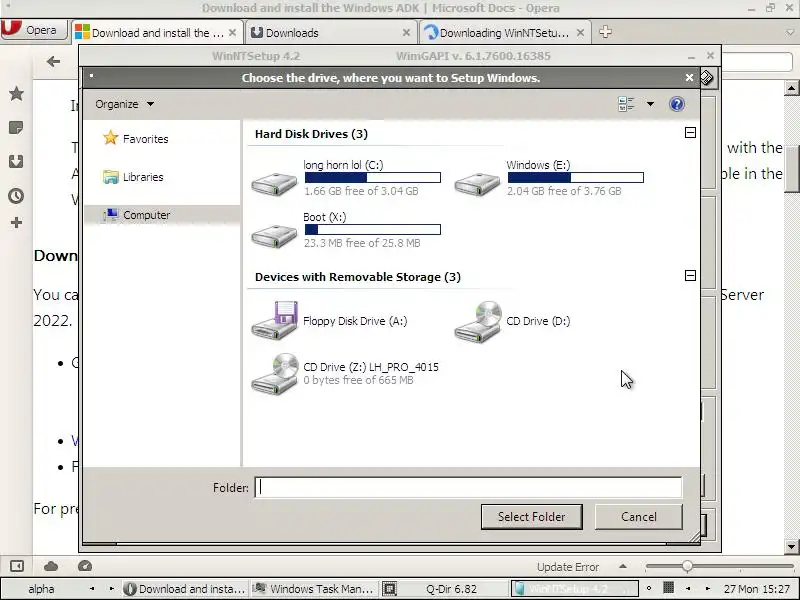
Task: Open Opera's downloads icon in the sidebar
Action: tap(16, 162)
